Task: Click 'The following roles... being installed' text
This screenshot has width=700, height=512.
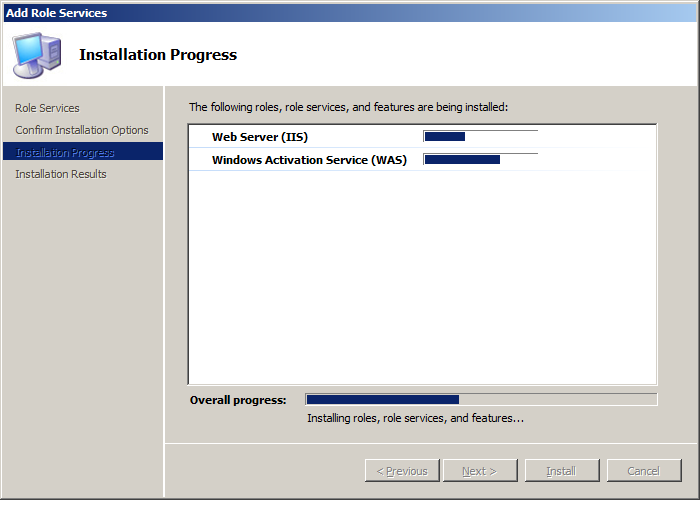Action: coord(348,107)
